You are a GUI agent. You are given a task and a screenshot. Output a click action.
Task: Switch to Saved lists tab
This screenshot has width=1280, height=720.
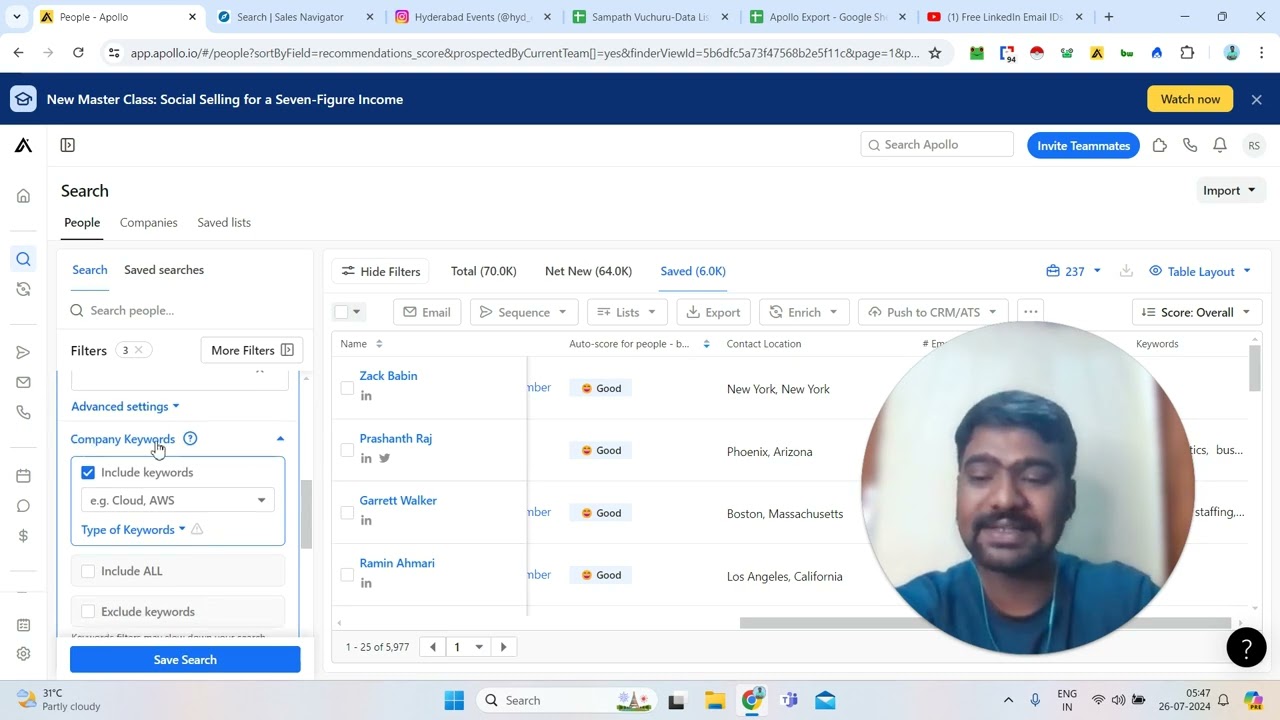click(224, 222)
